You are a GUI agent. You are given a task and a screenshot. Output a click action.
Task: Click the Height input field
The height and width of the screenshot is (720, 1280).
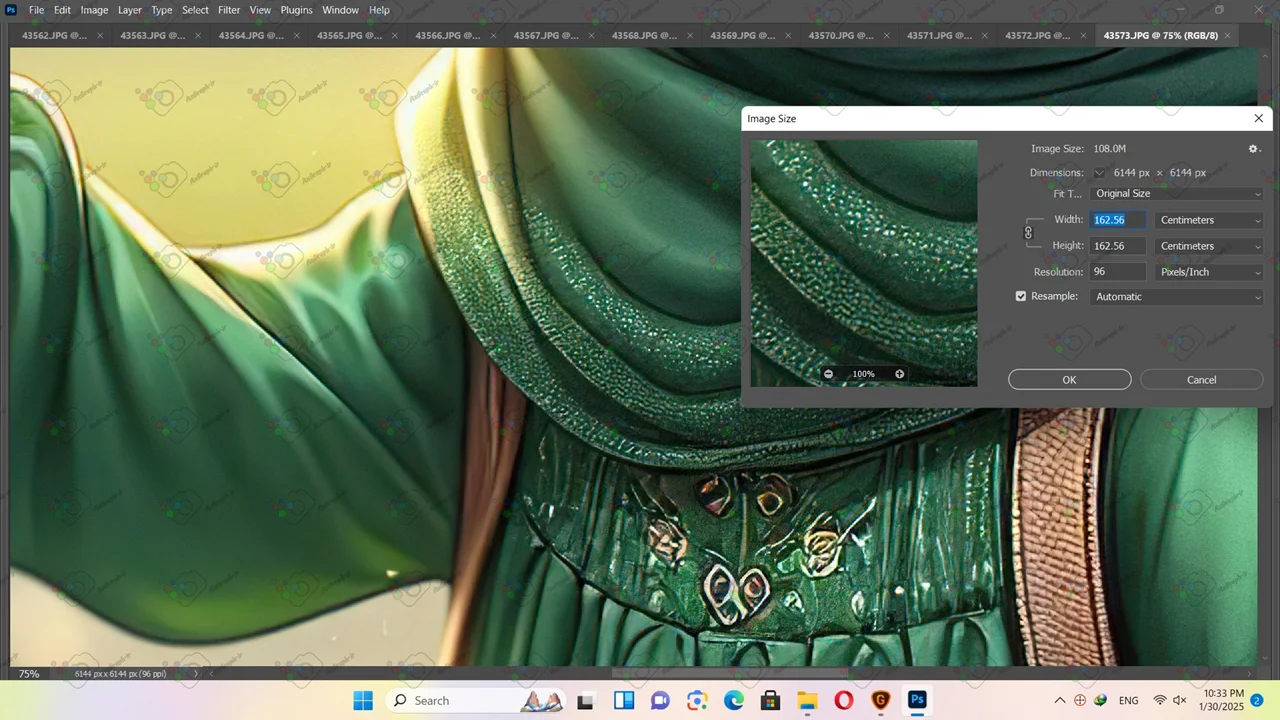(x=1117, y=246)
